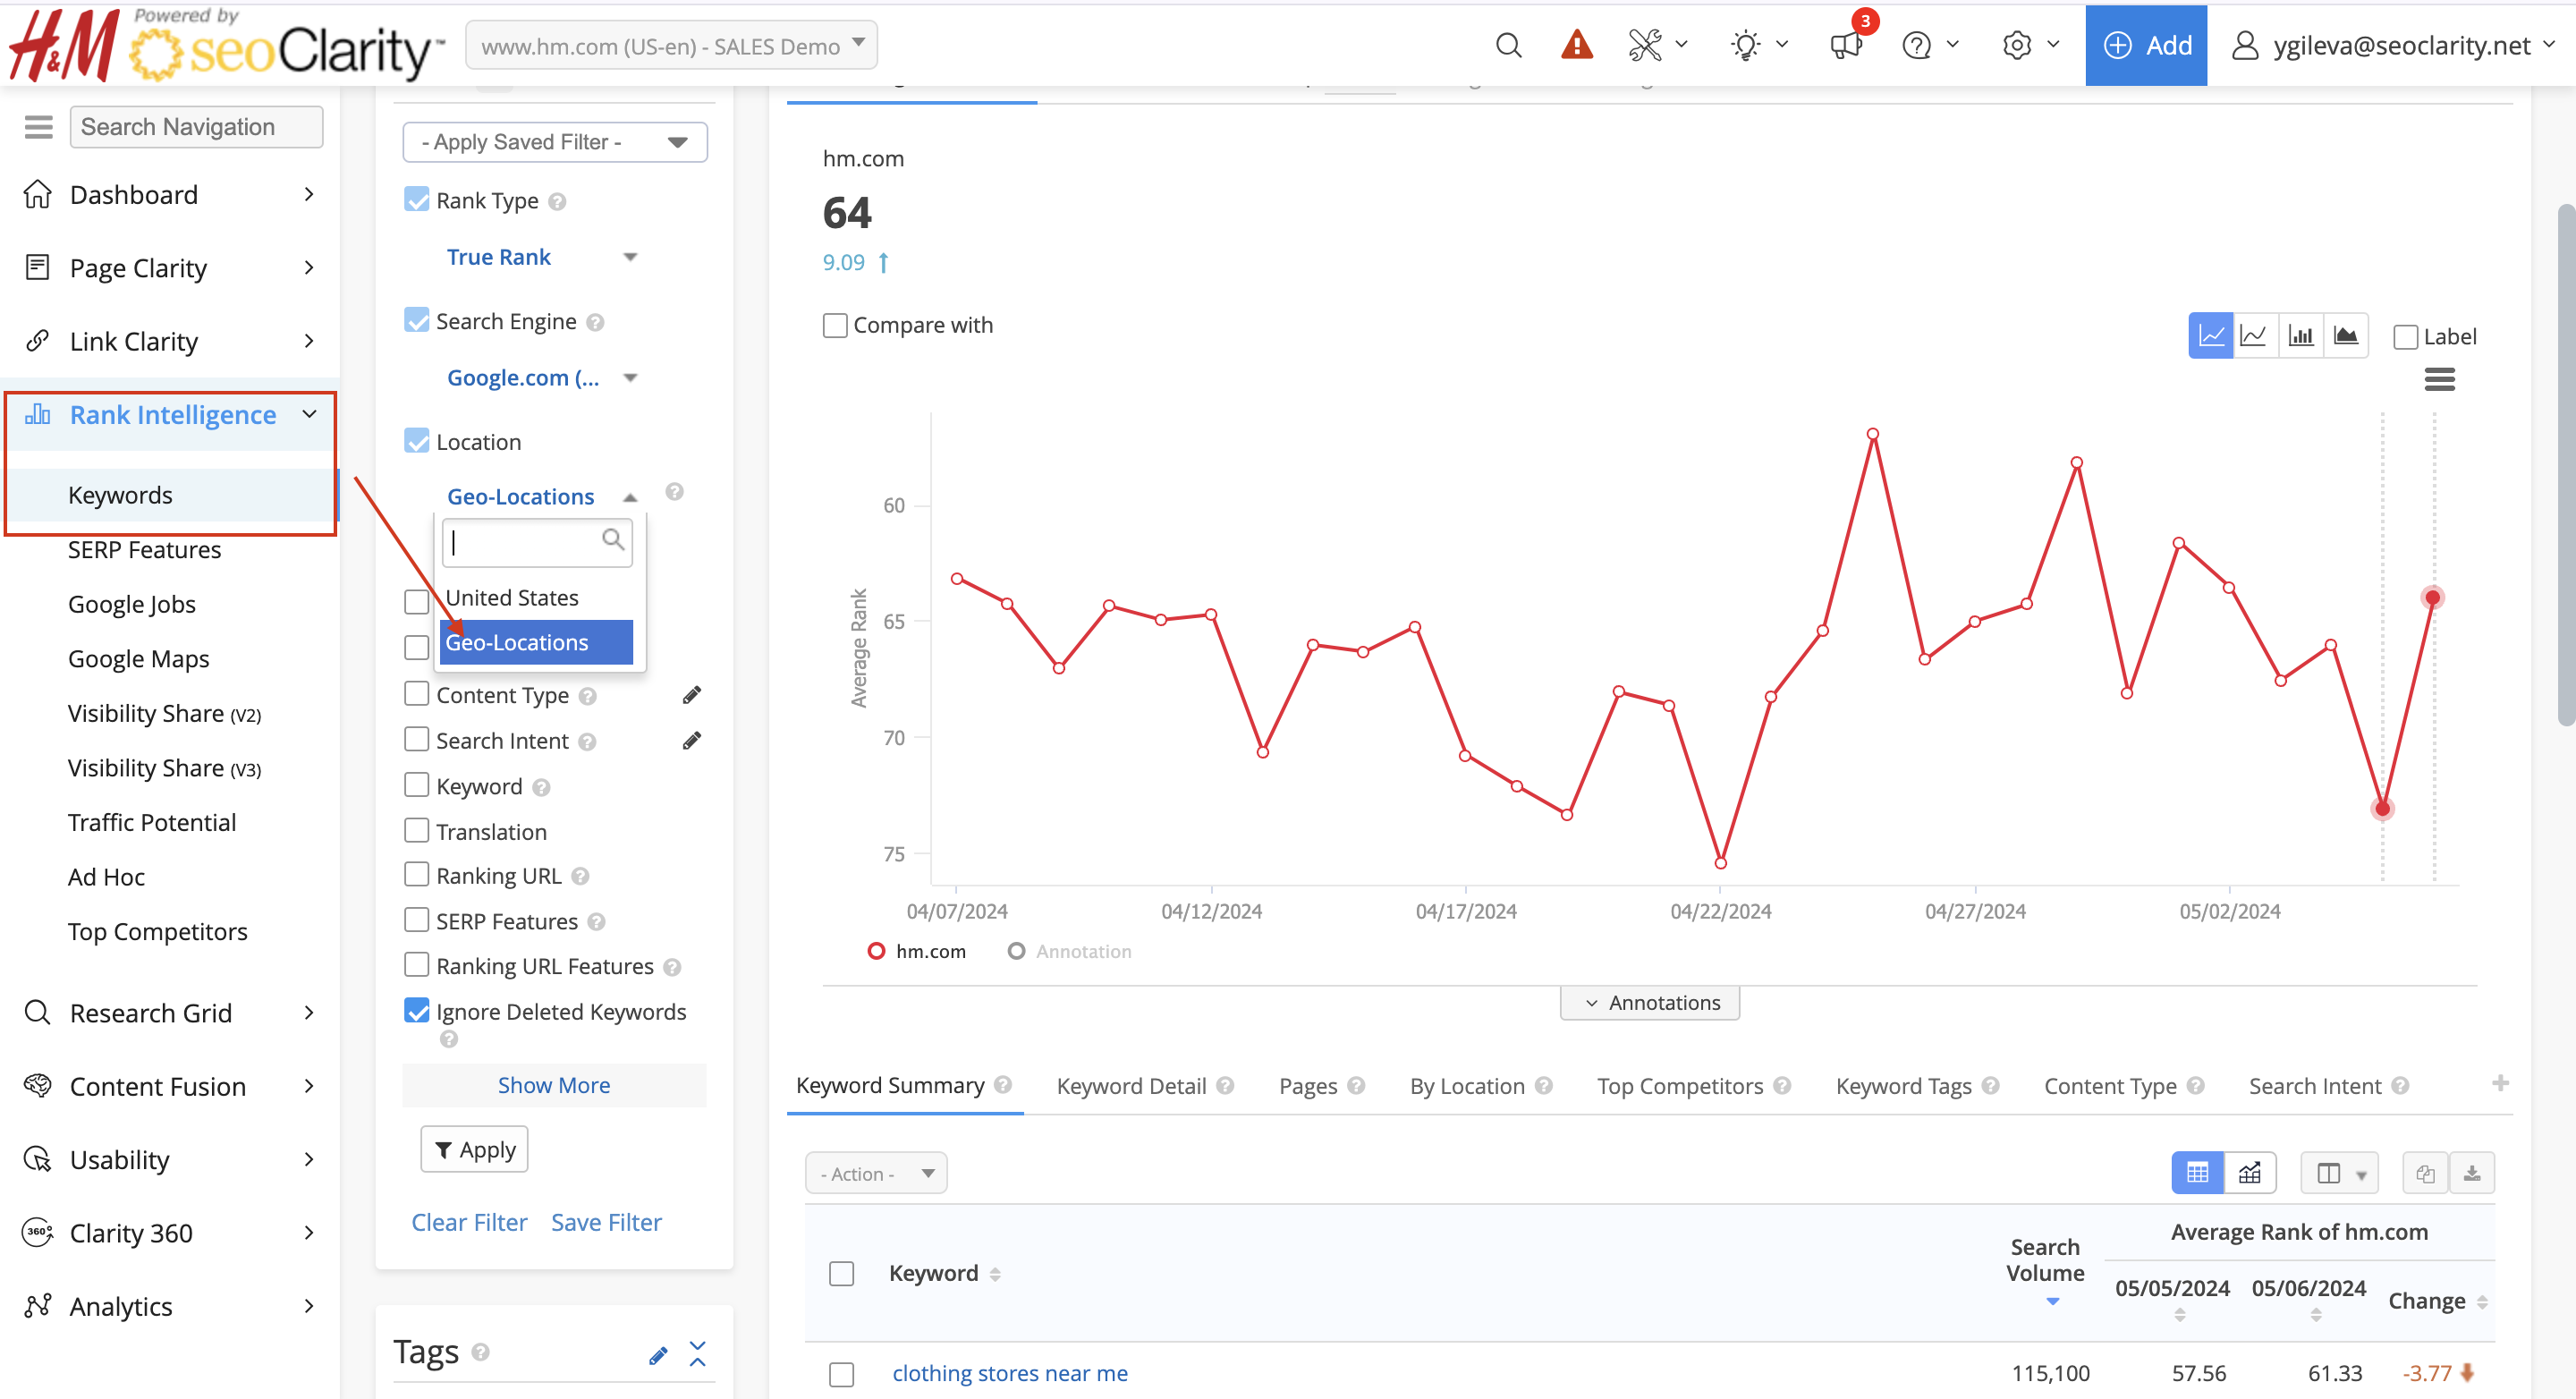This screenshot has height=1399, width=2576.
Task: Toggle the Search Engine checkbox
Action: [x=416, y=320]
